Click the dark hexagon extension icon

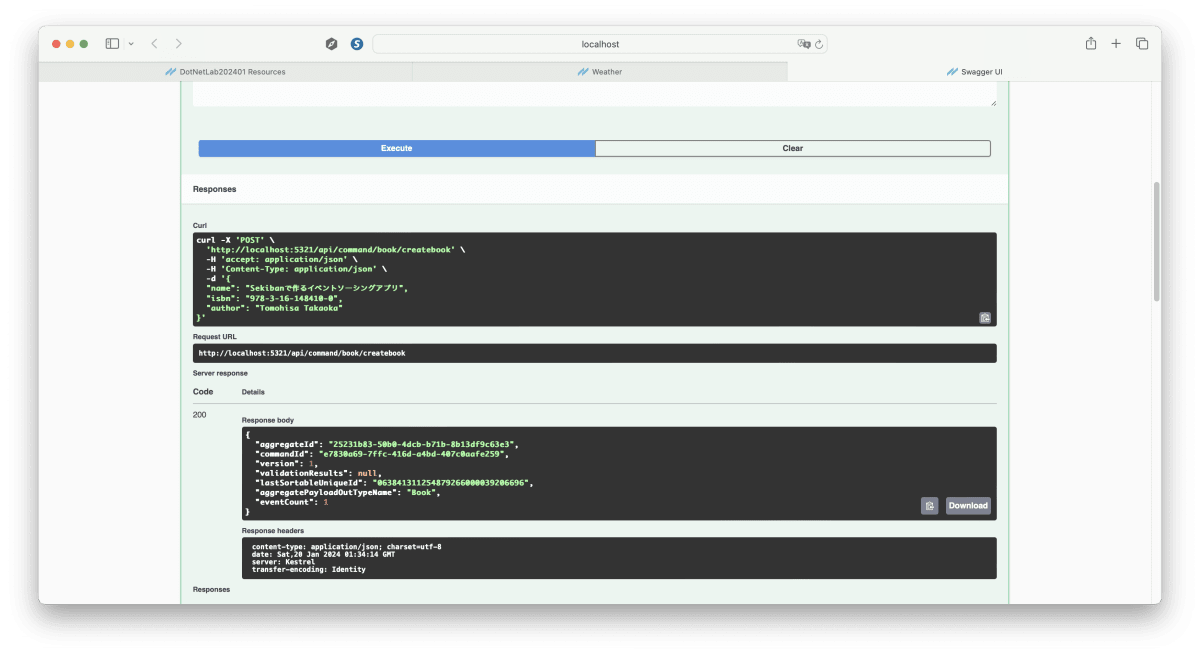tap(332, 44)
